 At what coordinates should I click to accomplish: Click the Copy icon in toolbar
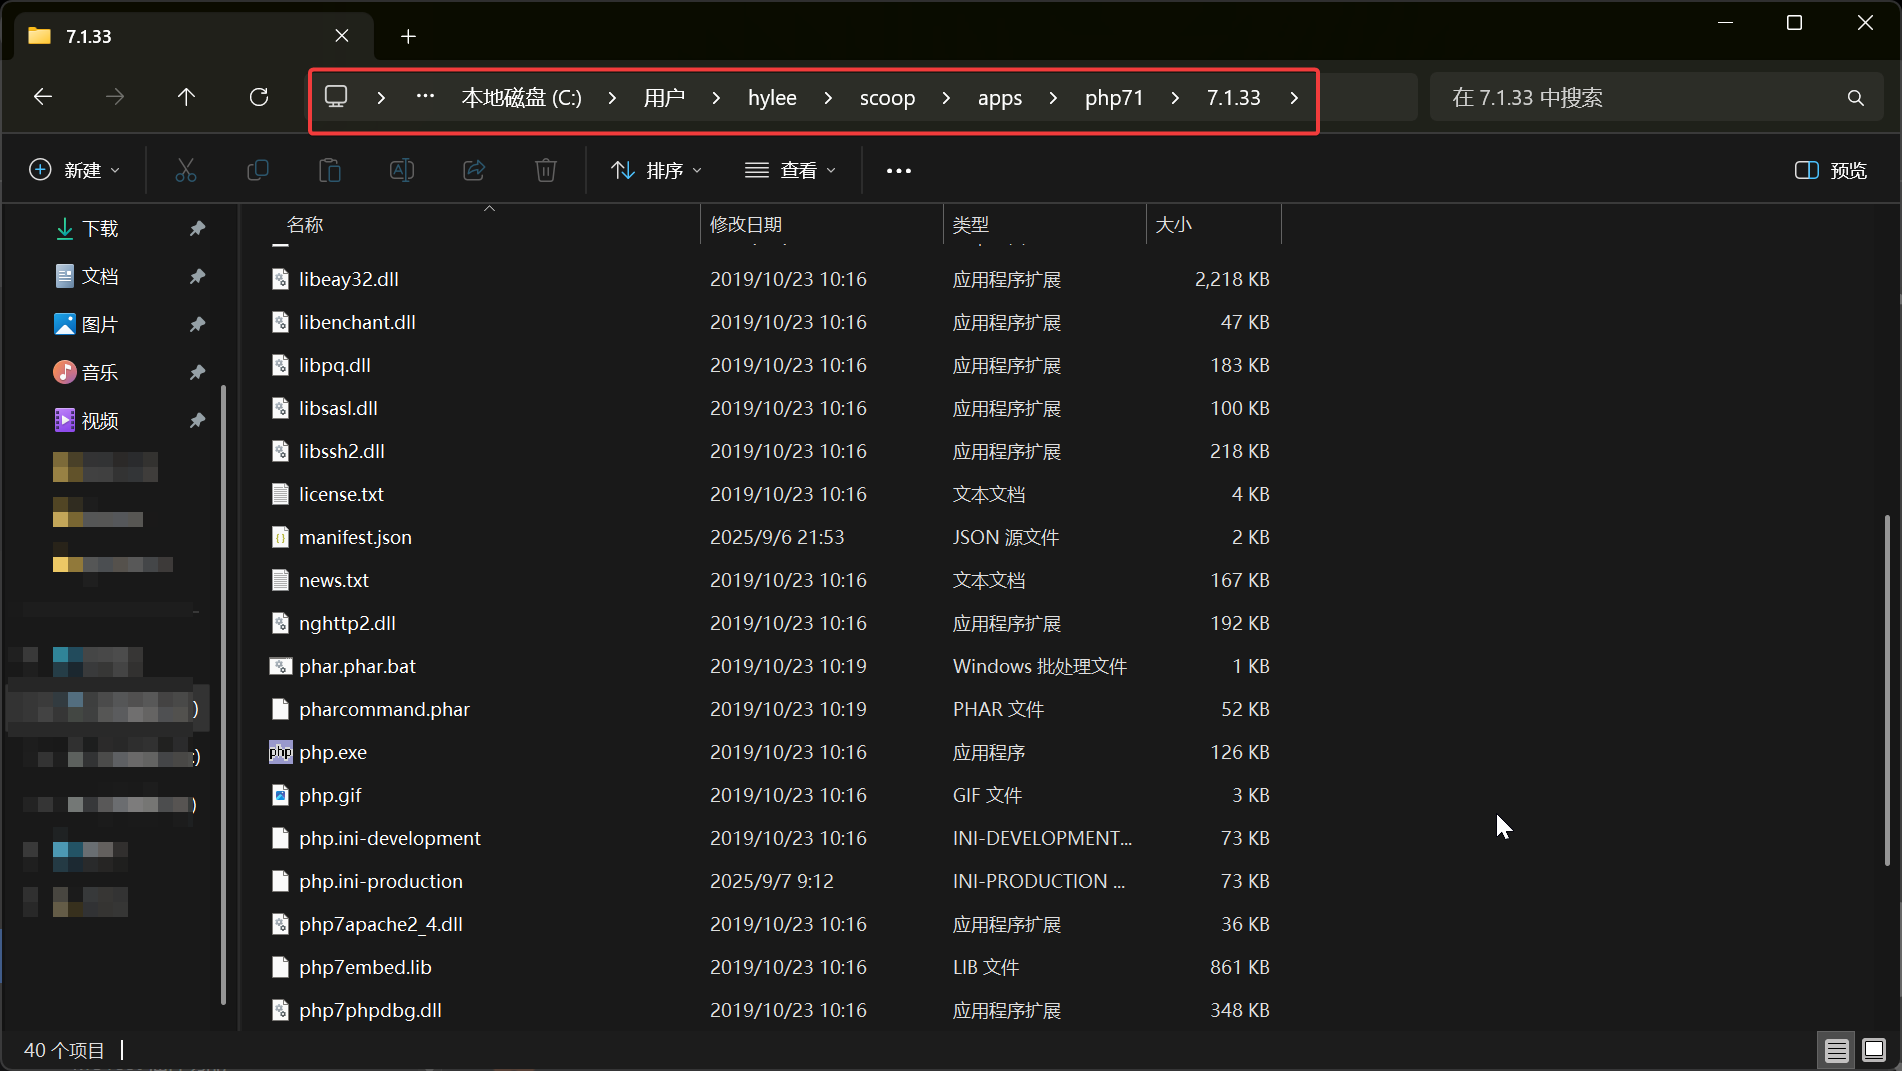coord(258,170)
